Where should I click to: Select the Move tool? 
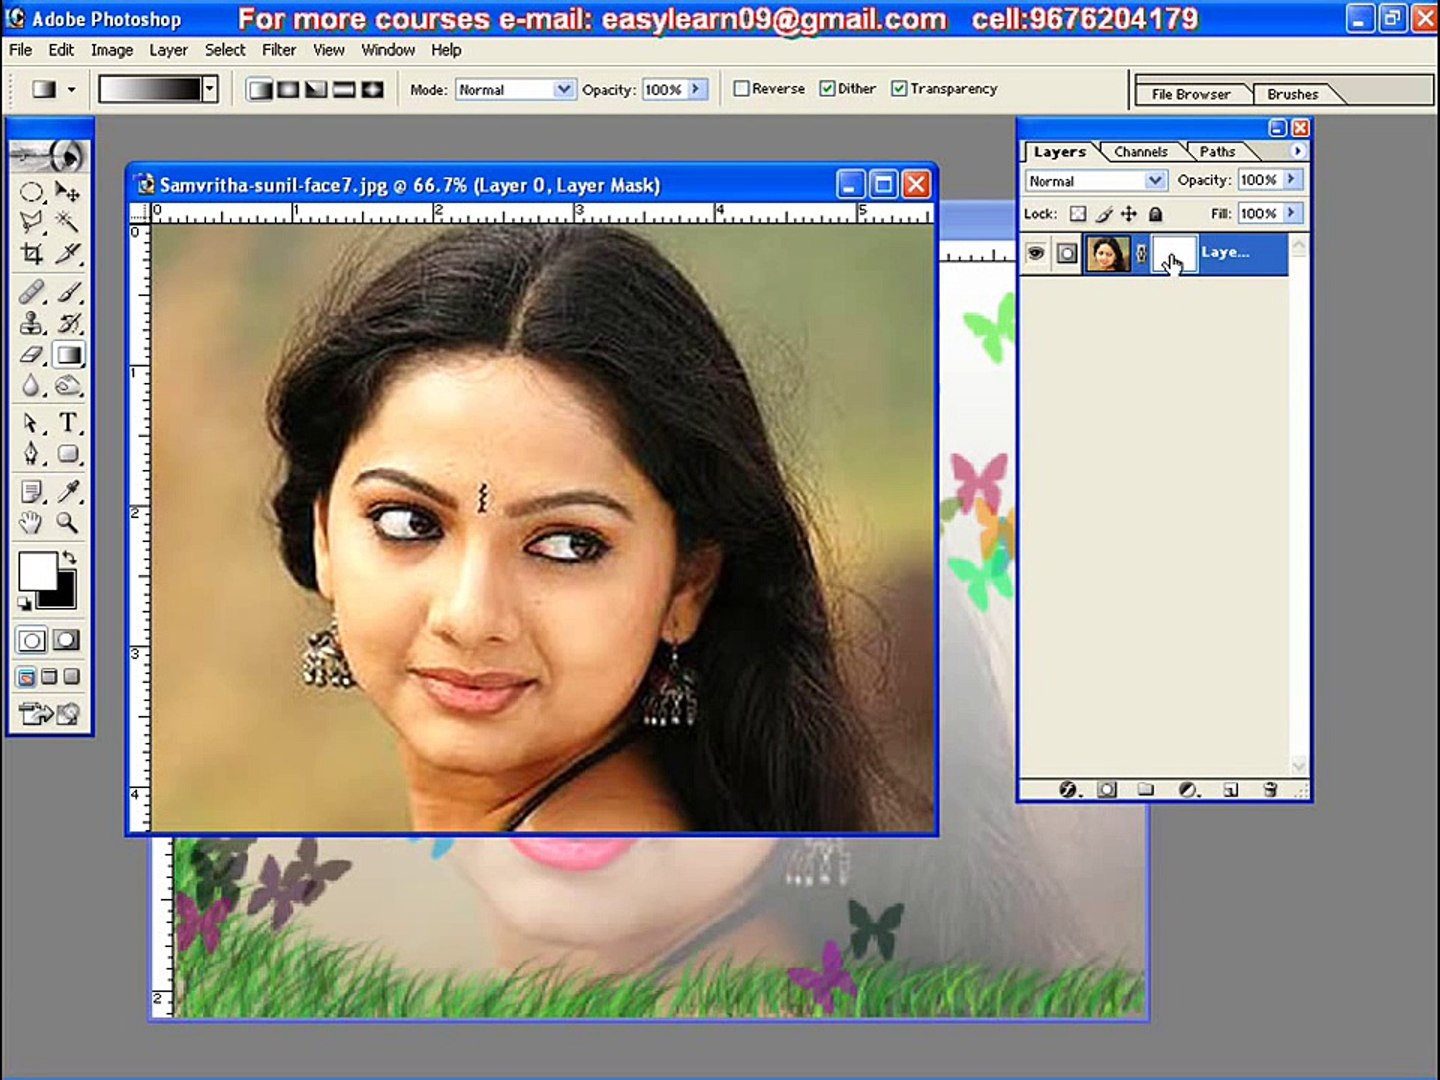coord(68,191)
